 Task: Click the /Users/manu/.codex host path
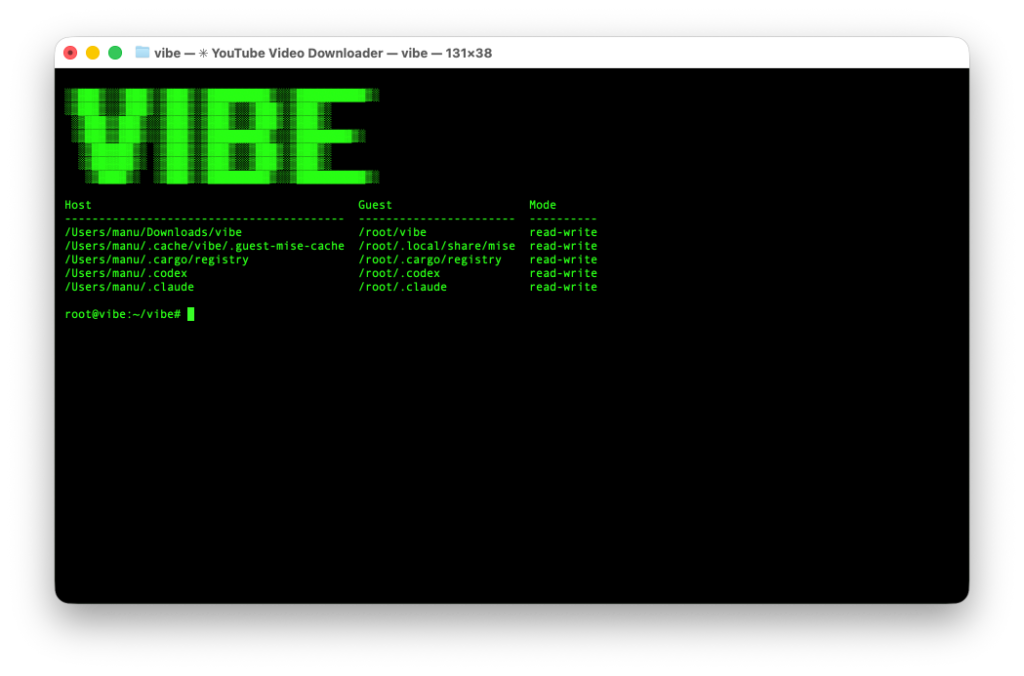(x=126, y=273)
